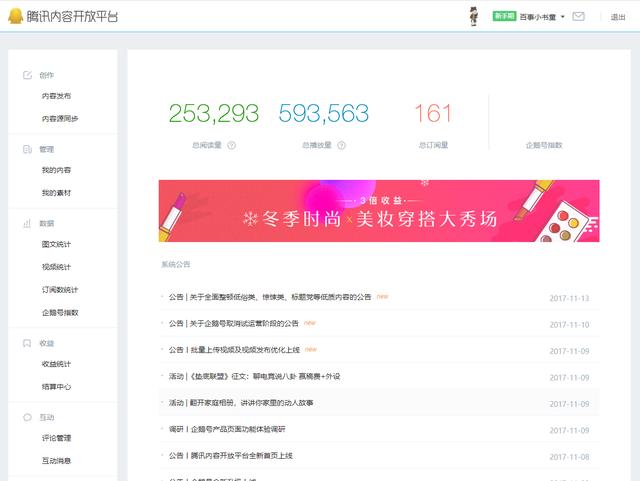The width and height of the screenshot is (640, 481).
Task: Click the 161 total subscriptions number
Action: point(433,113)
